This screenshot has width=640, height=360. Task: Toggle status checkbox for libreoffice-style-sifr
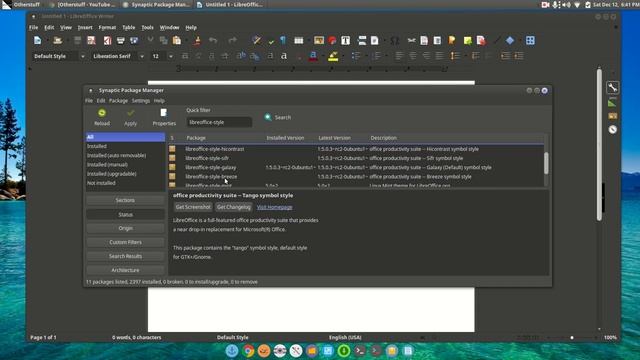click(x=172, y=158)
